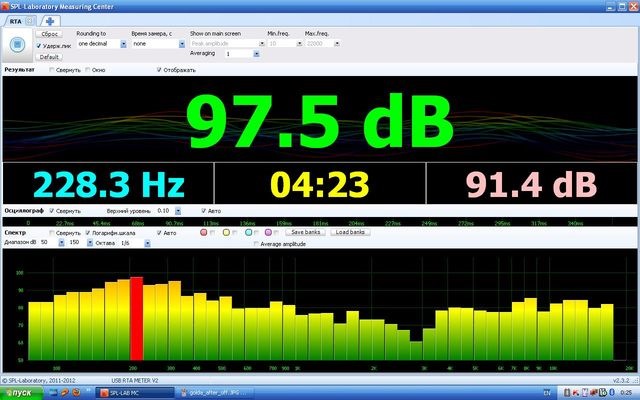Click the yellow bank color circle

(x=226, y=232)
